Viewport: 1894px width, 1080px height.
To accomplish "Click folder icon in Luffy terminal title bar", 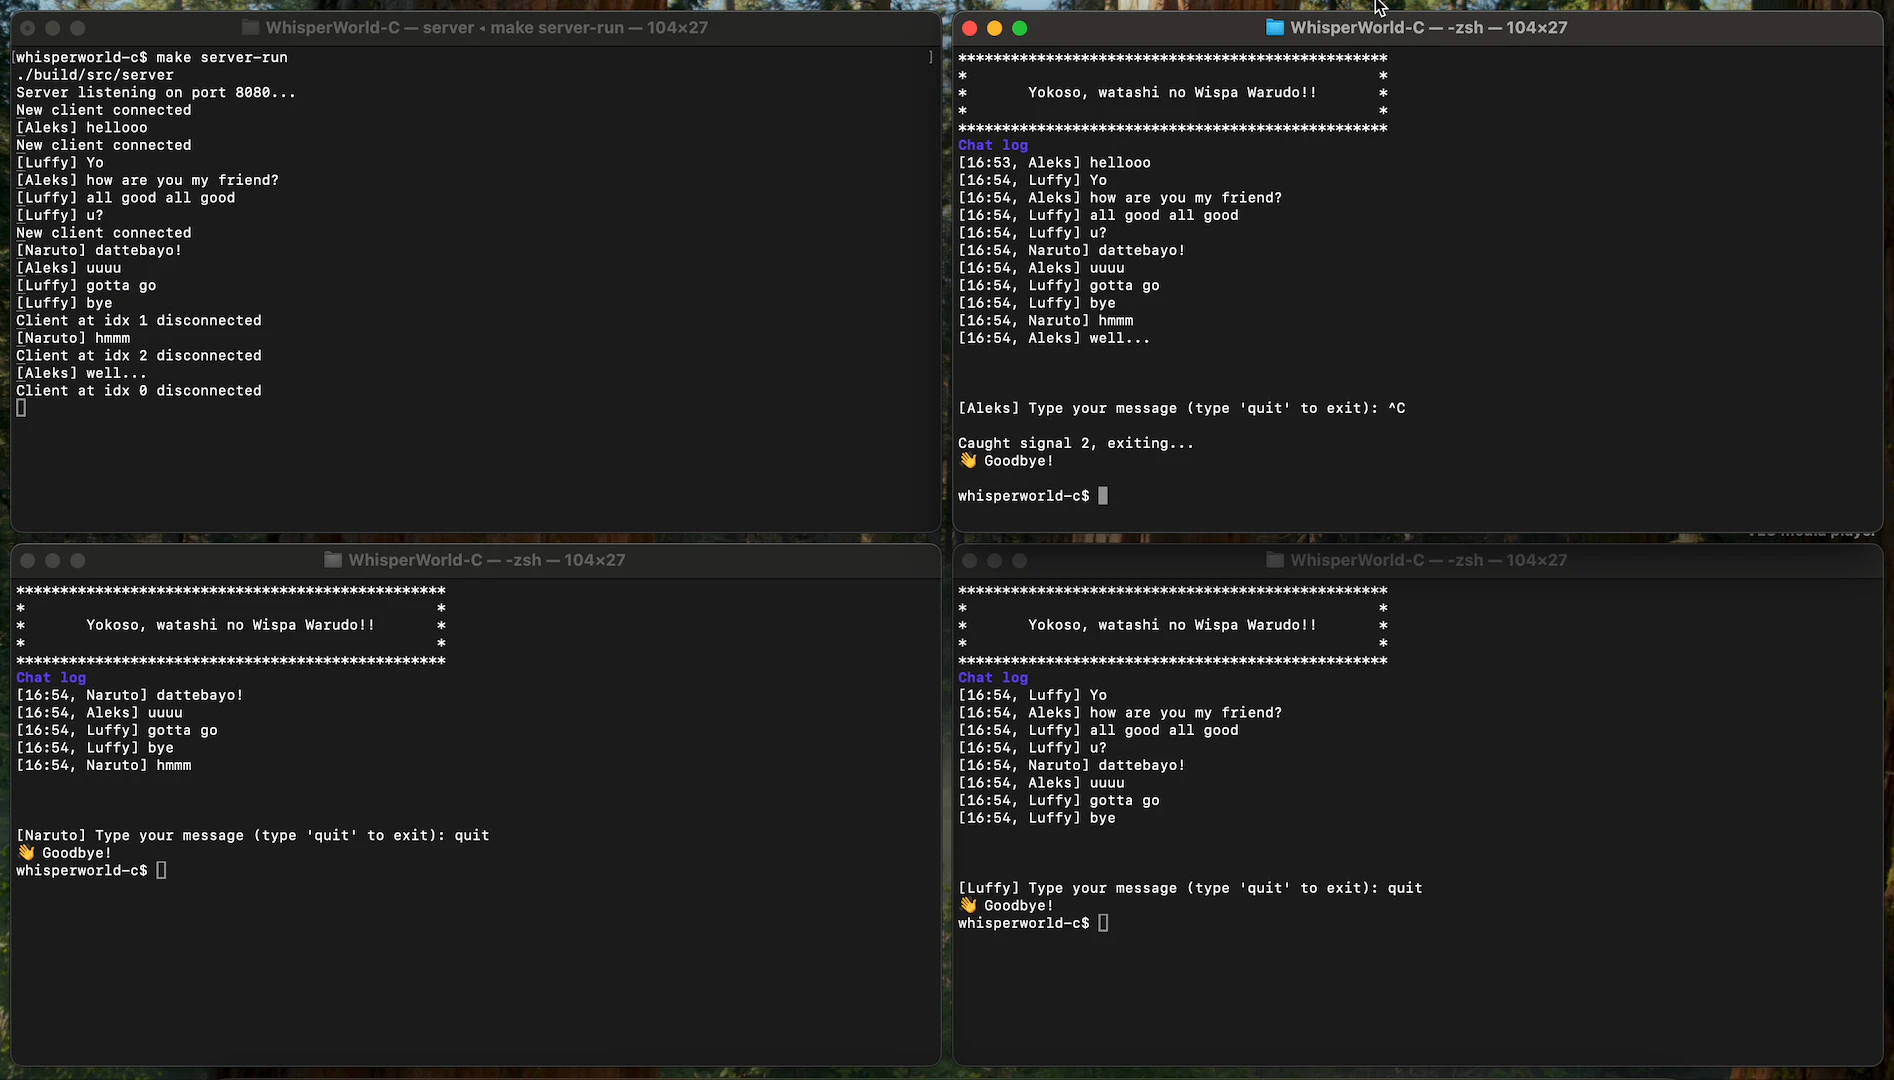I will (x=1275, y=560).
